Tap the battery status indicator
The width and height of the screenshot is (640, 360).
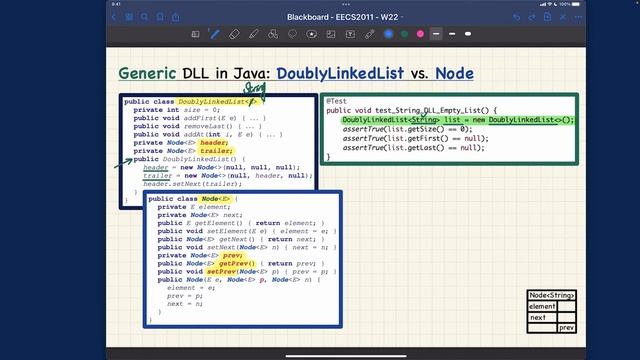pos(576,4)
